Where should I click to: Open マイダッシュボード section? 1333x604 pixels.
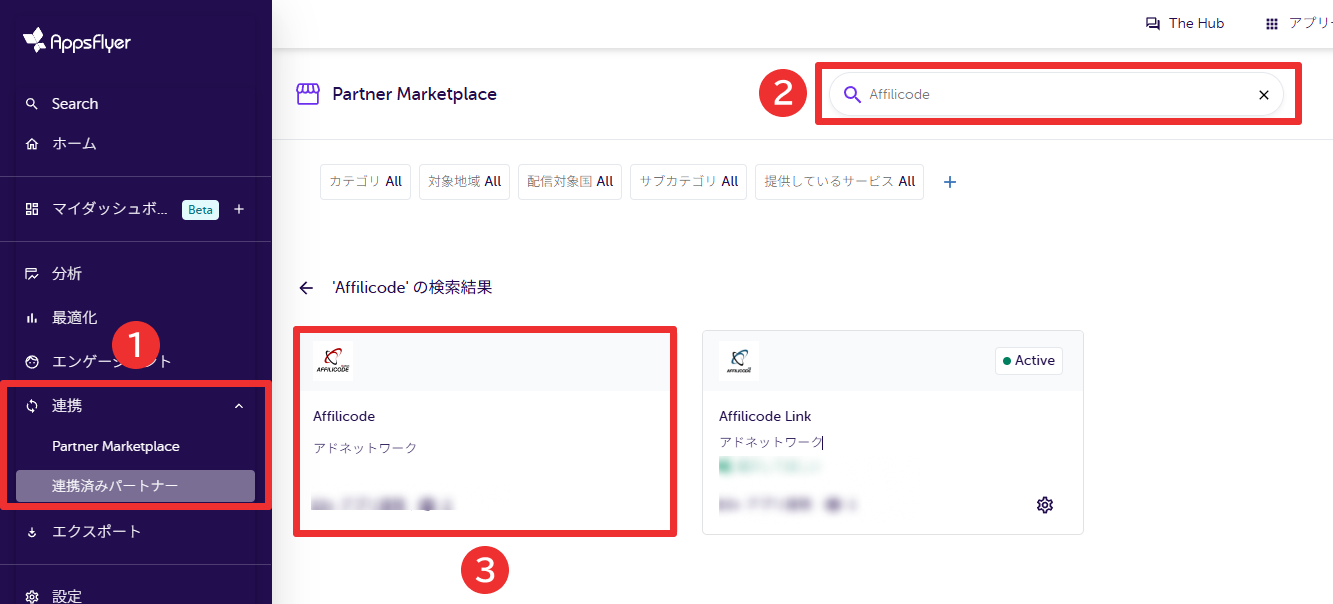point(110,210)
